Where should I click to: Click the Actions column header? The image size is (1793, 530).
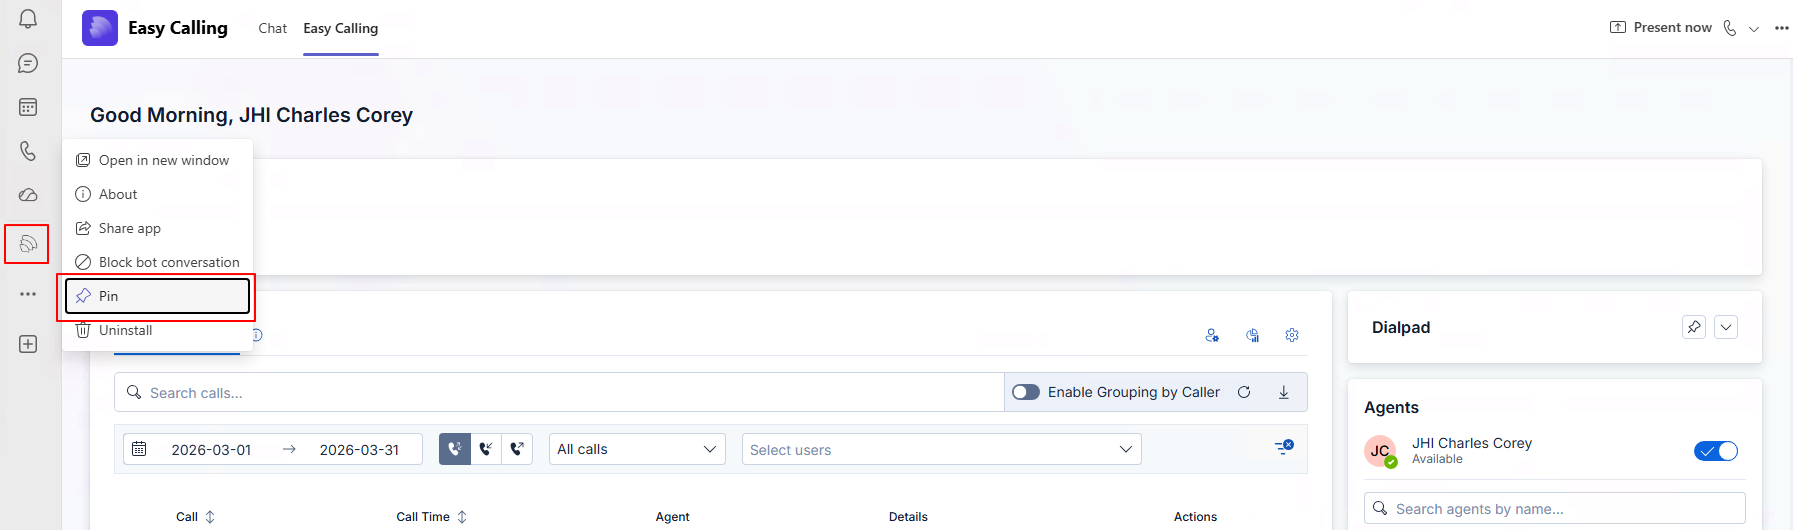click(x=1195, y=517)
